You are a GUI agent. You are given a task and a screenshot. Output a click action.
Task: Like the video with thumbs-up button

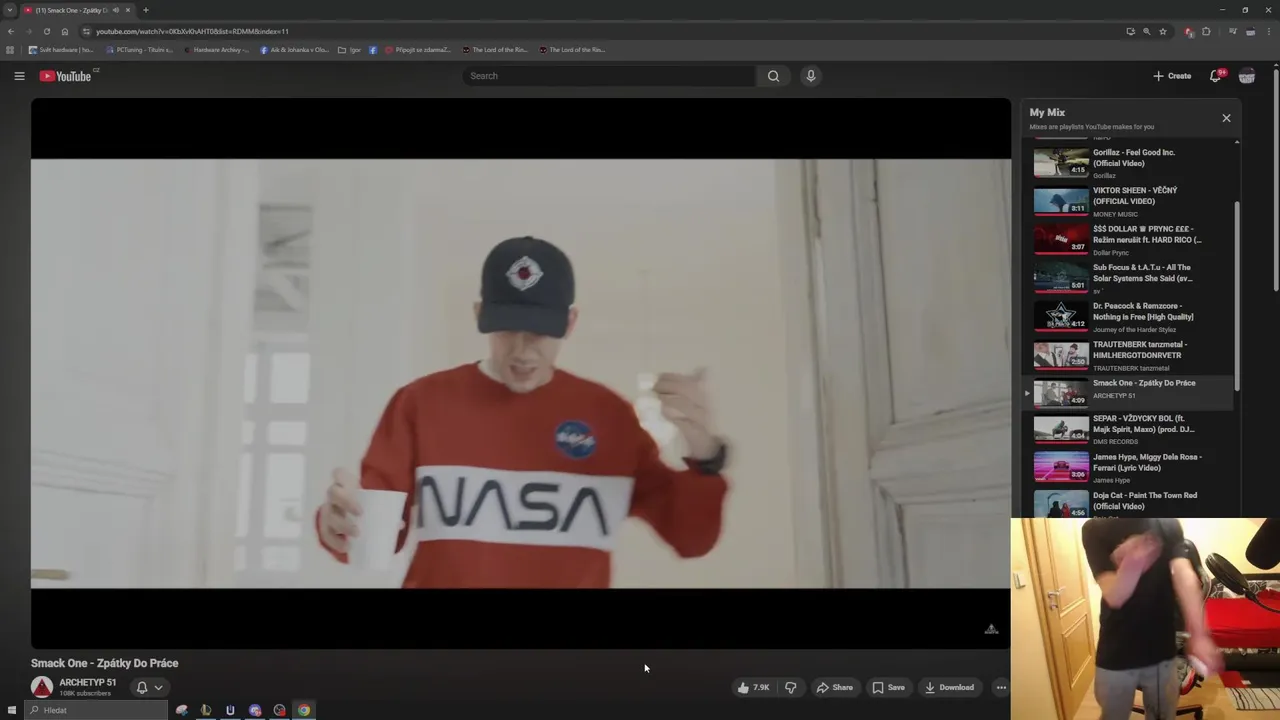click(753, 687)
